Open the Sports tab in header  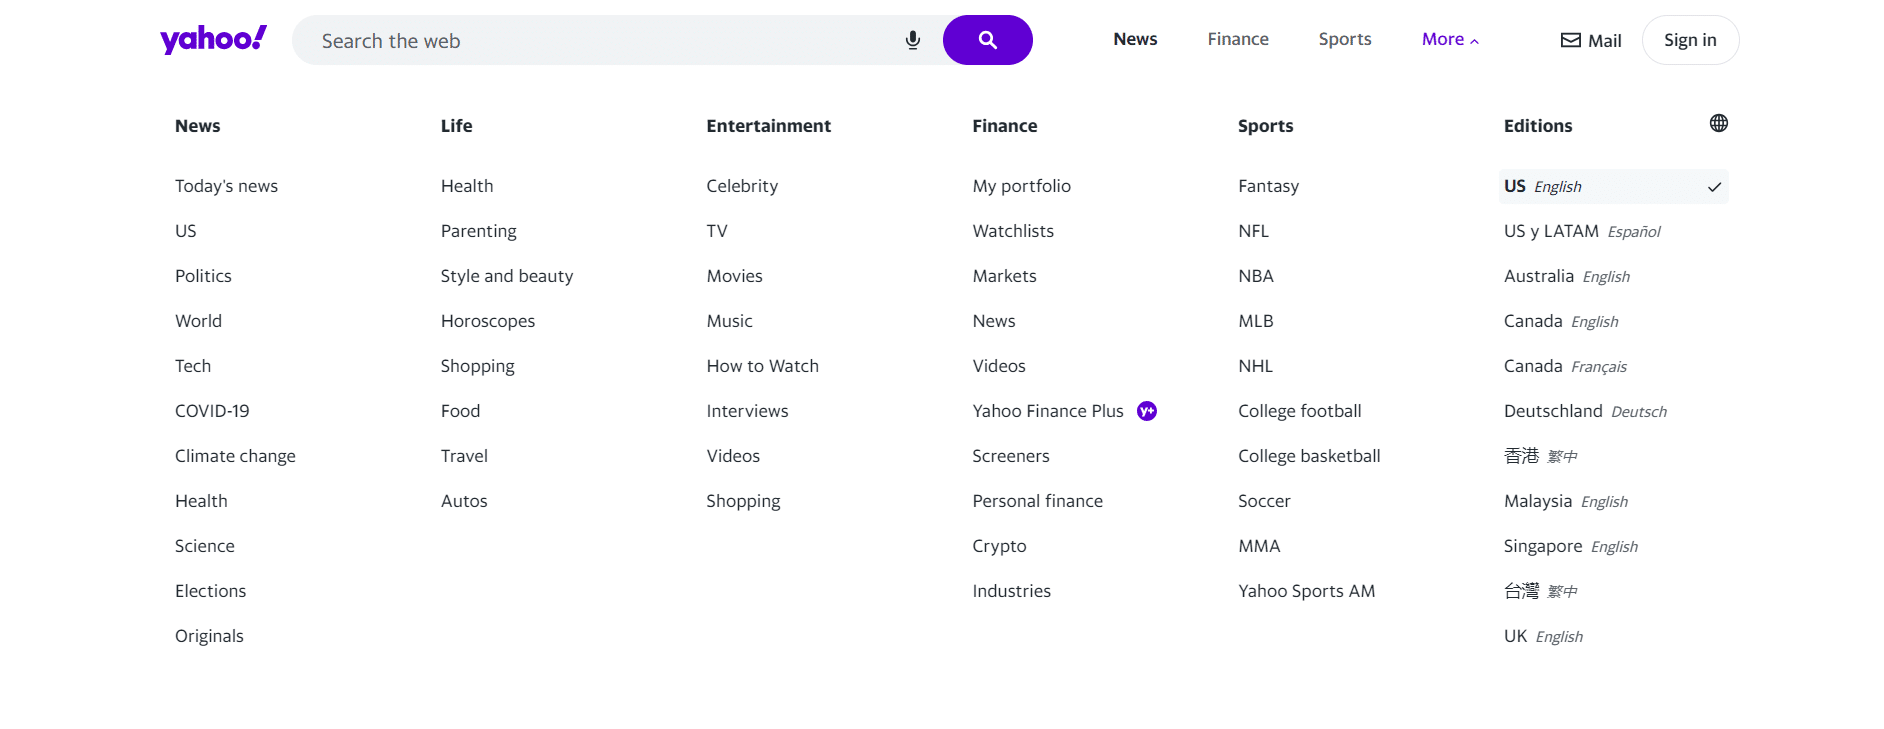tap(1344, 39)
